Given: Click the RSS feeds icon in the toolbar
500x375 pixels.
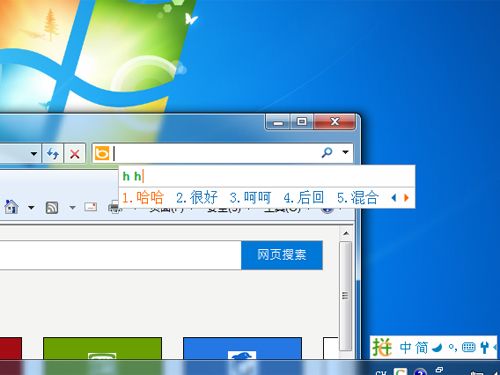Looking at the screenshot, I should 52,208.
